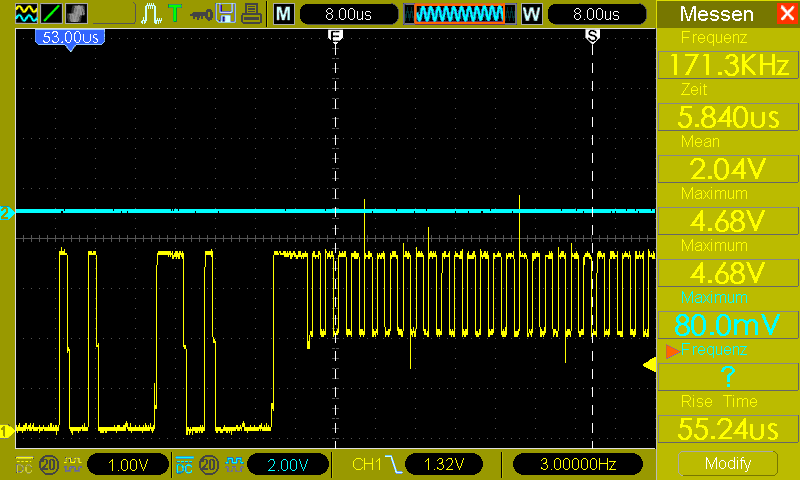Viewport: 800px width, 480px height.
Task: Select the 55.24us Rise Time measurement
Action: coord(728,429)
